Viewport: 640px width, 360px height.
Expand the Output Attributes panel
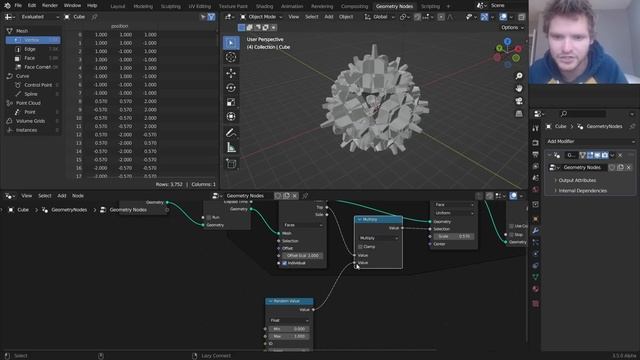(x=577, y=180)
